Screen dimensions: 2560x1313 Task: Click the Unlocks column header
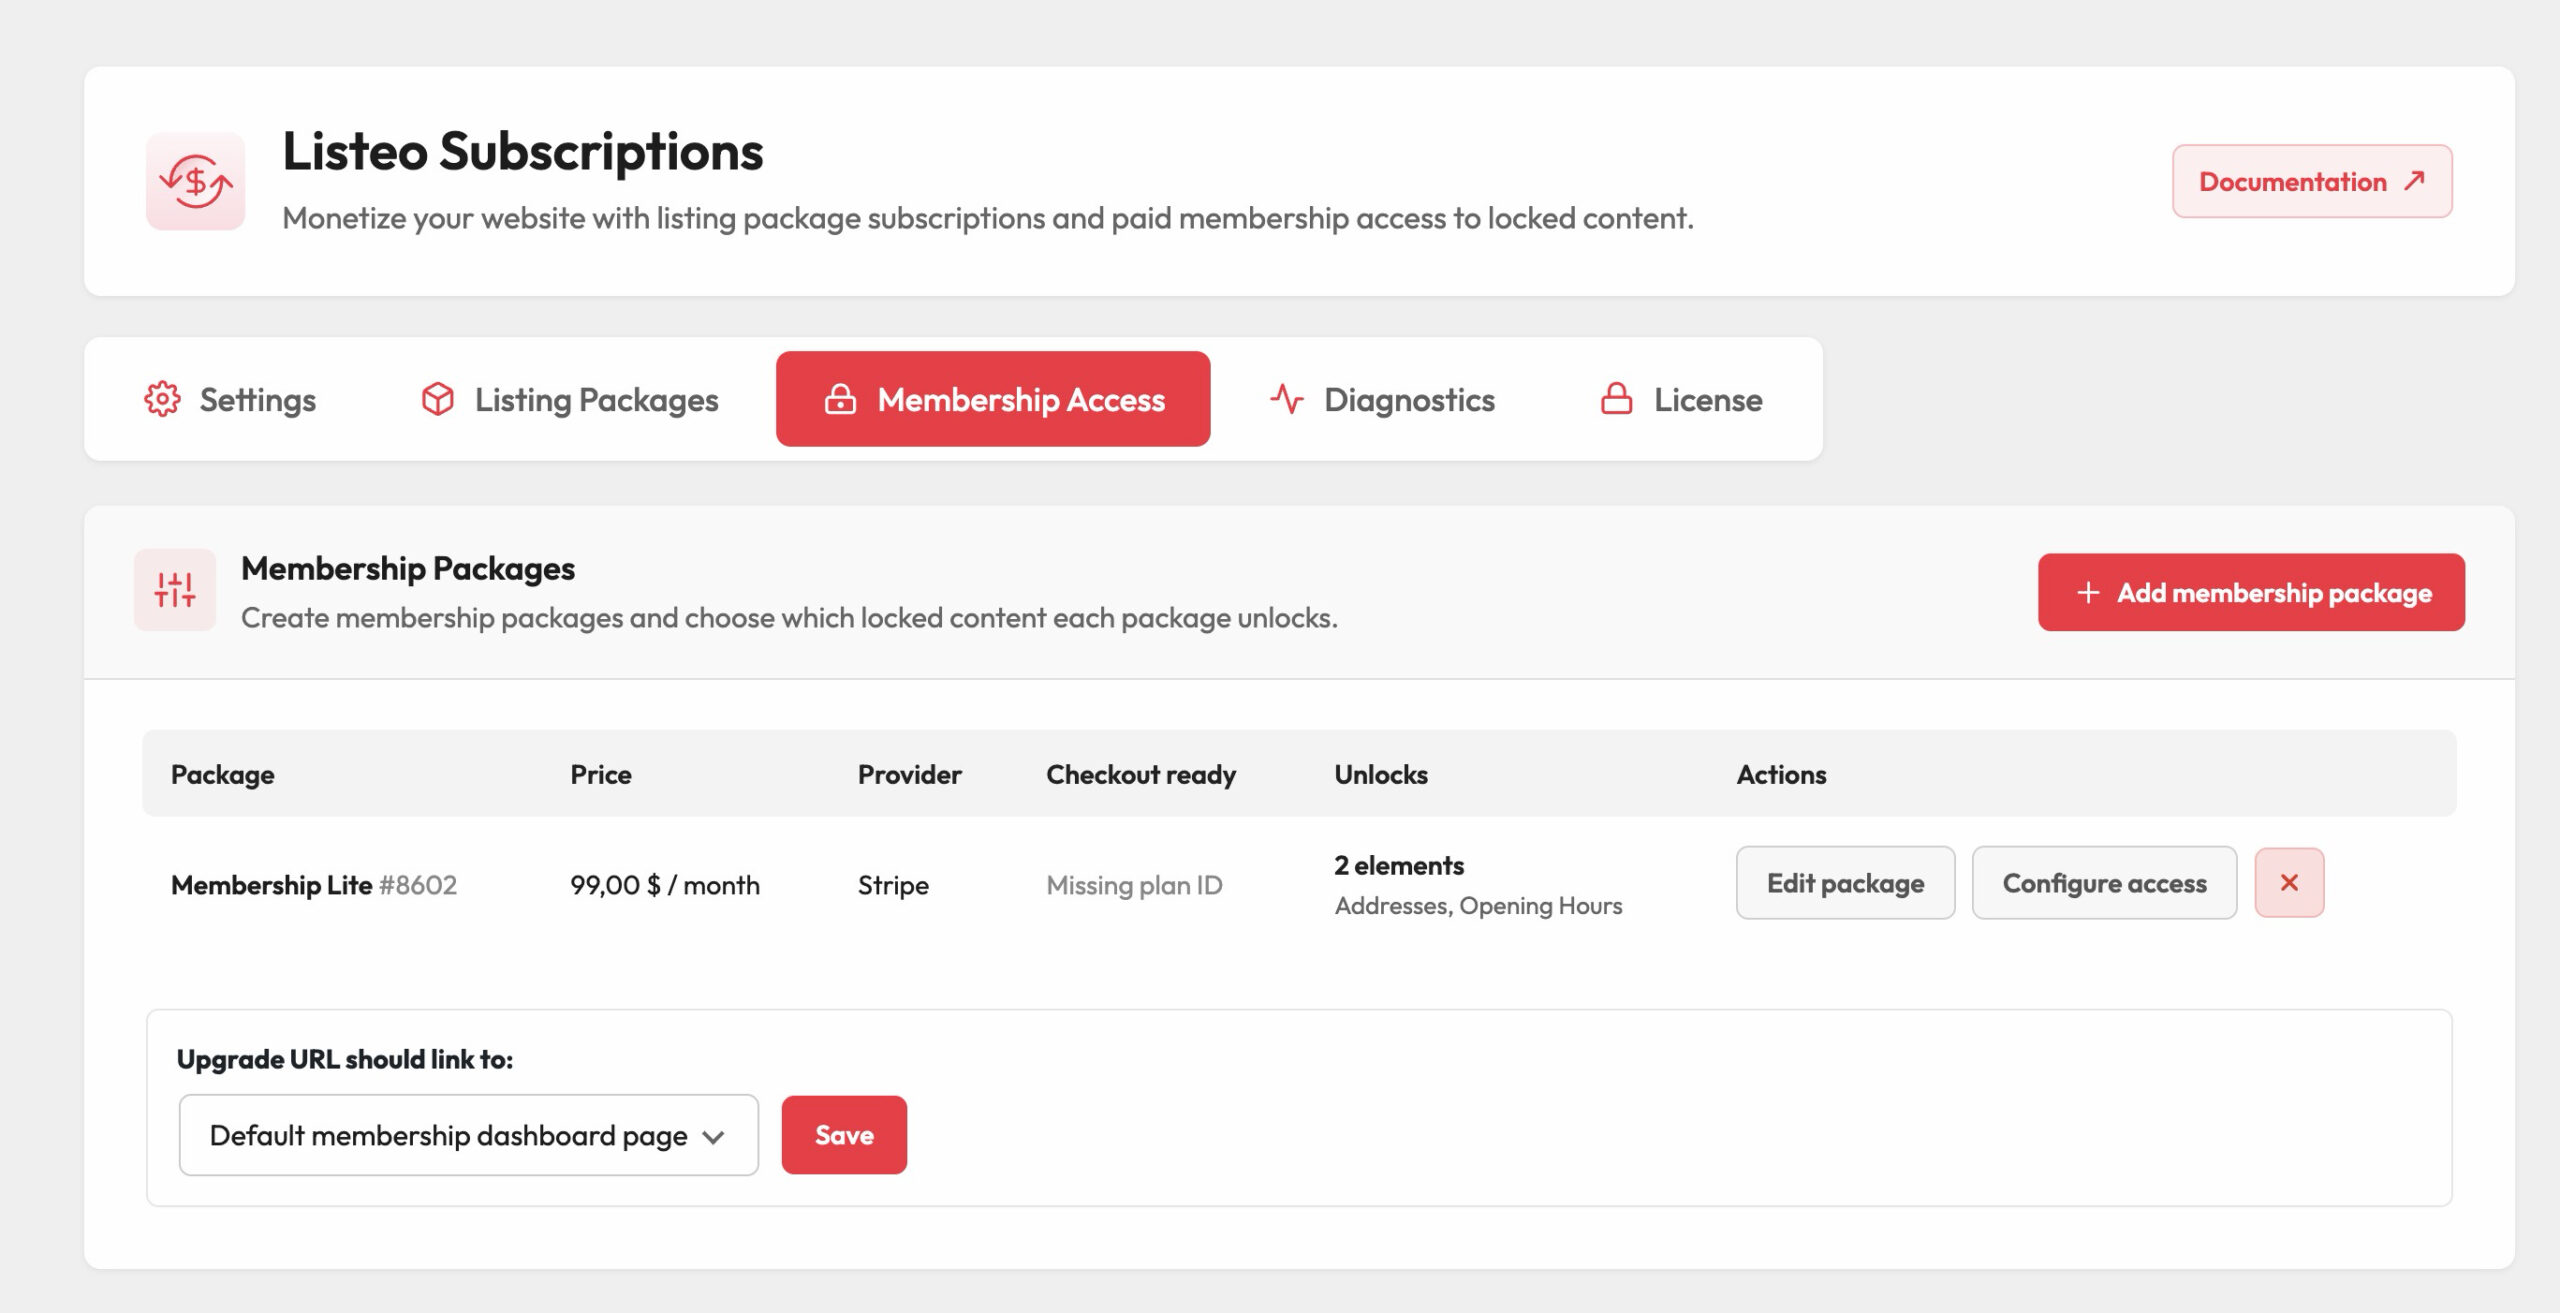(1380, 774)
